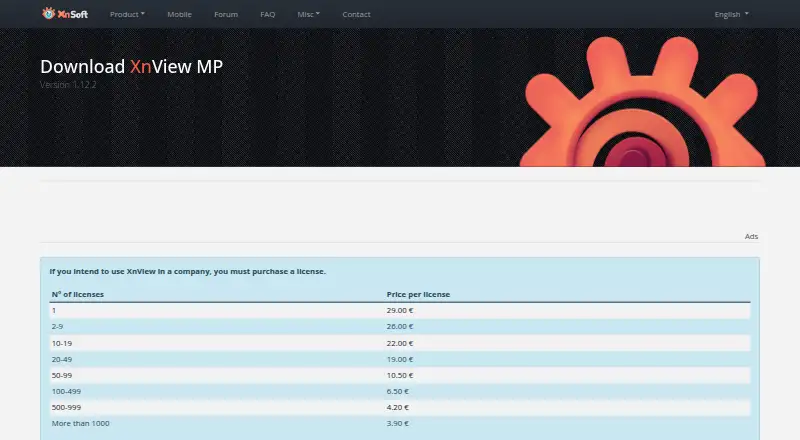Select the 50-99 licenses row
The height and width of the screenshot is (440, 800).
point(400,375)
